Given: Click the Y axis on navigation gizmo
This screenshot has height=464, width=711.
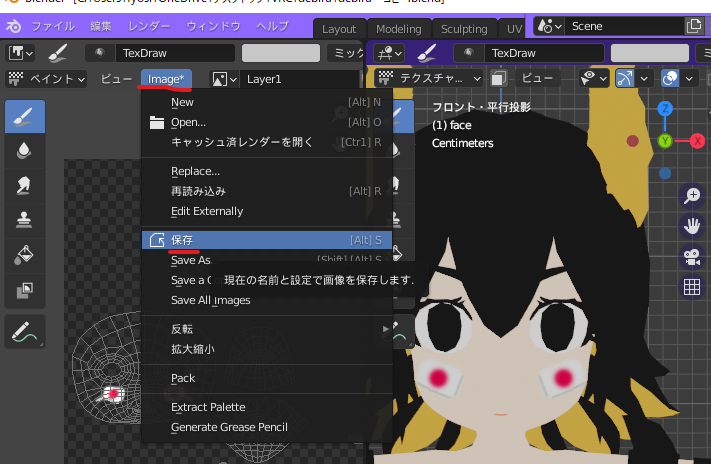Looking at the screenshot, I should pos(665,141).
